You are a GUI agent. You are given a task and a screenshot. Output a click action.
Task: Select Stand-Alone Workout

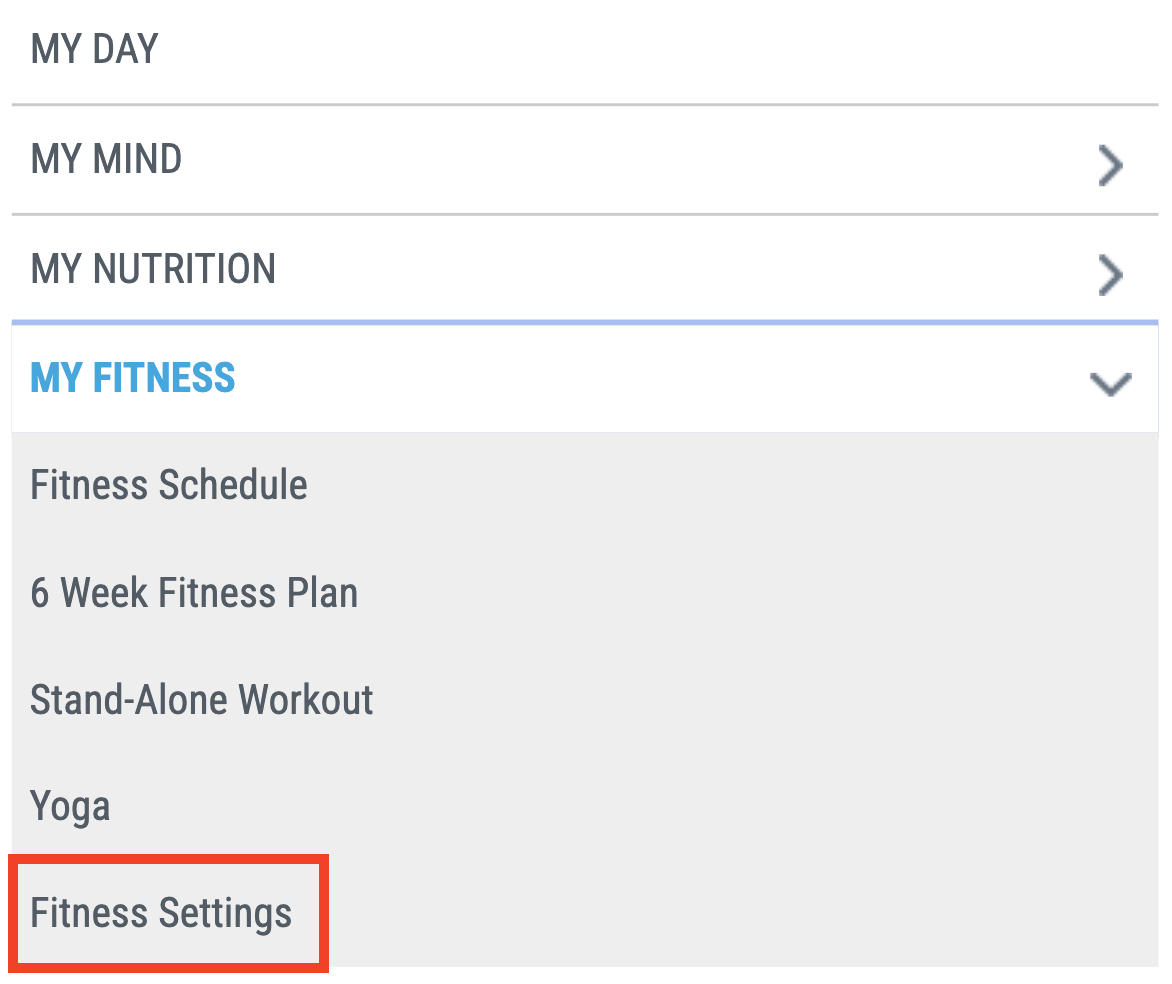tap(202, 700)
